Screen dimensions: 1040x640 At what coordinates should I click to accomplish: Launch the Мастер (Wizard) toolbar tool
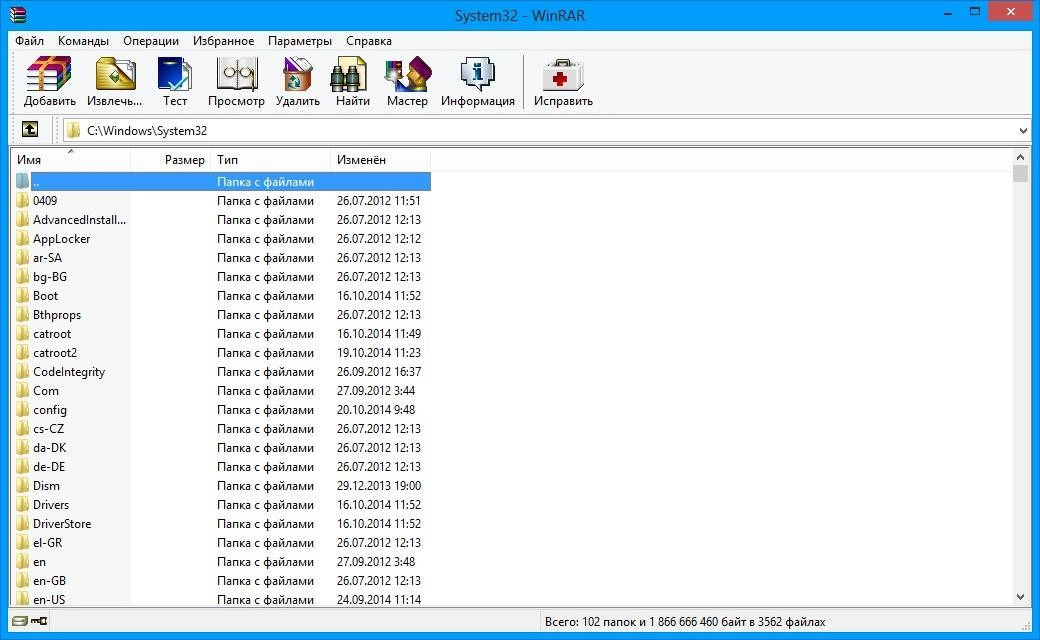point(407,81)
